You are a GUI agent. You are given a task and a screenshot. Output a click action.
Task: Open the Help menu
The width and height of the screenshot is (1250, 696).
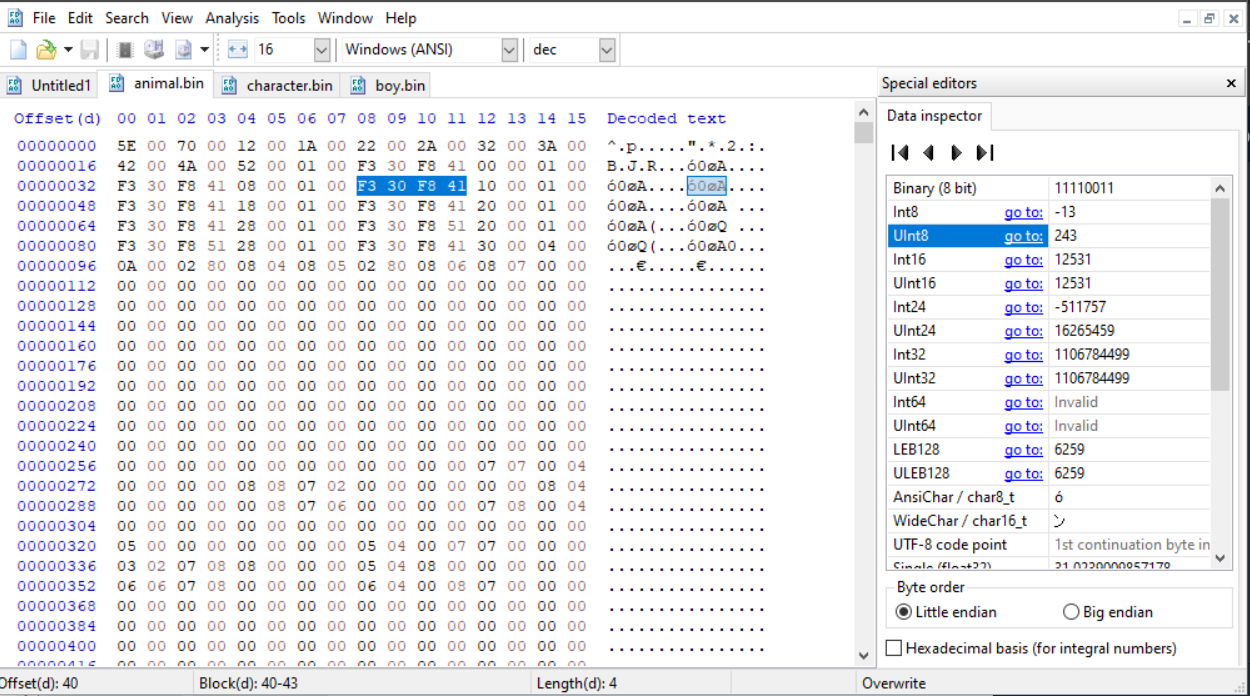coord(401,18)
